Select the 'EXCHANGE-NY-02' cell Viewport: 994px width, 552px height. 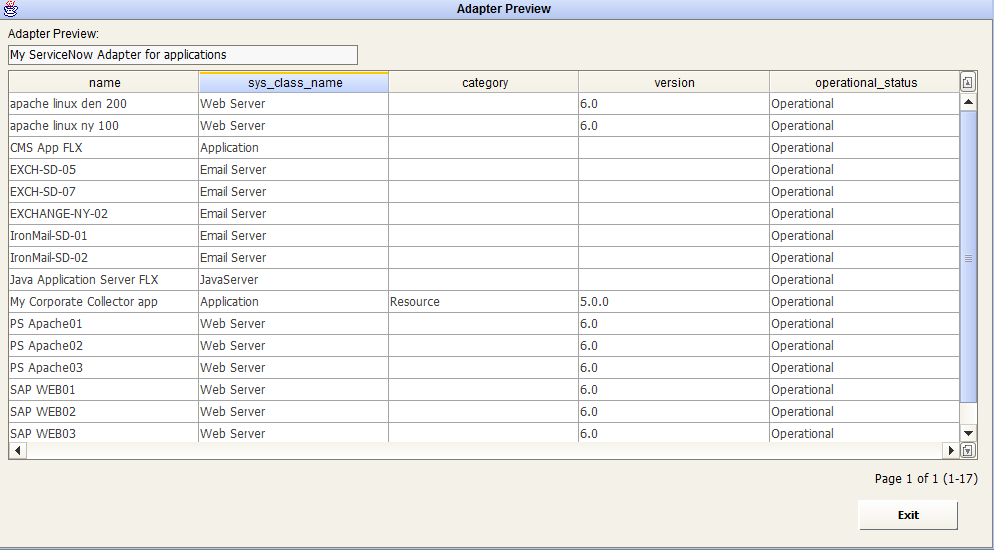(104, 214)
